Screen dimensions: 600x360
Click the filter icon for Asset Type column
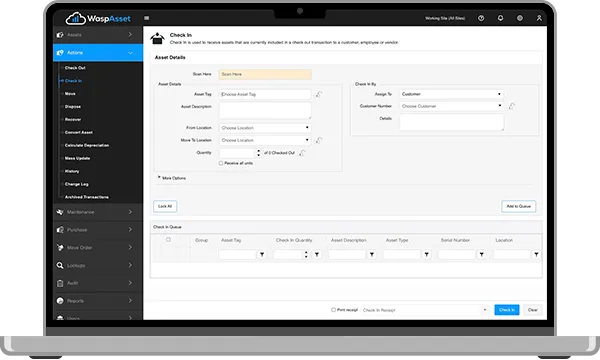426,254
